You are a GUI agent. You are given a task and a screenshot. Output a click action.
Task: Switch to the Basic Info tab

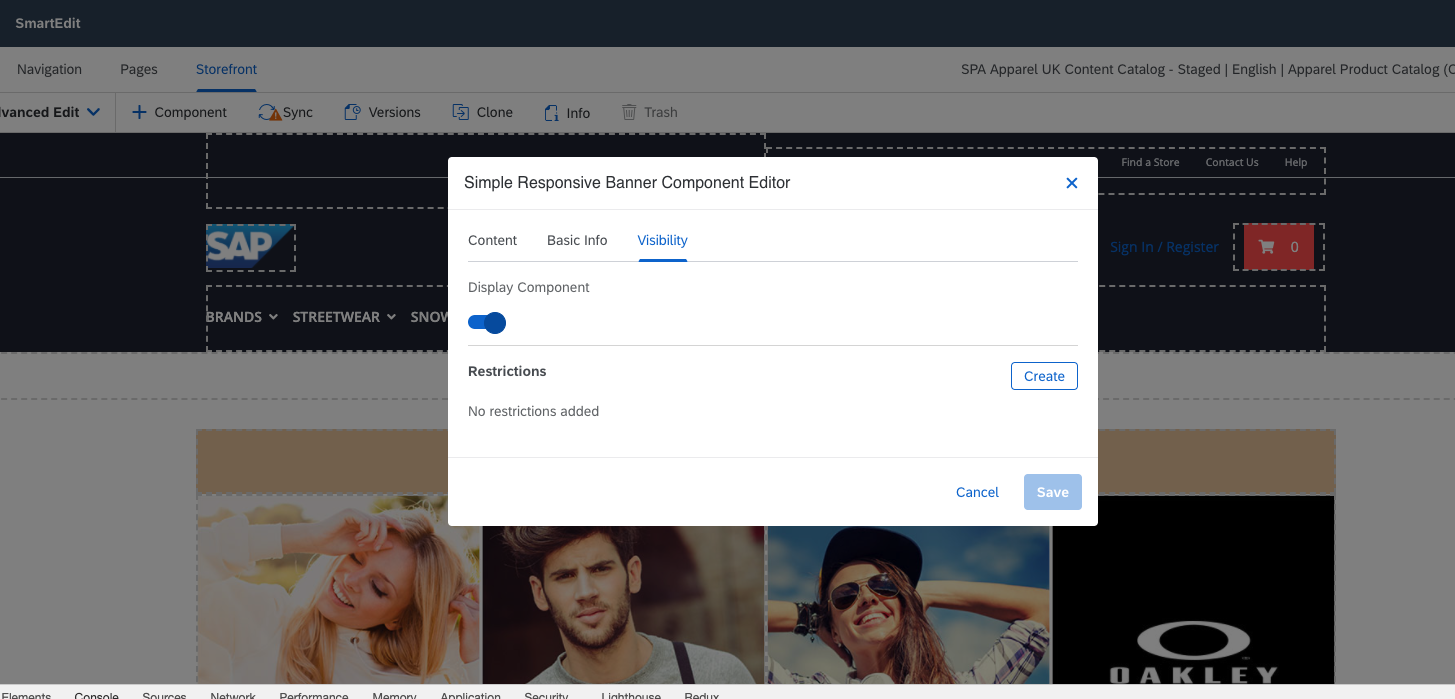pyautogui.click(x=577, y=240)
